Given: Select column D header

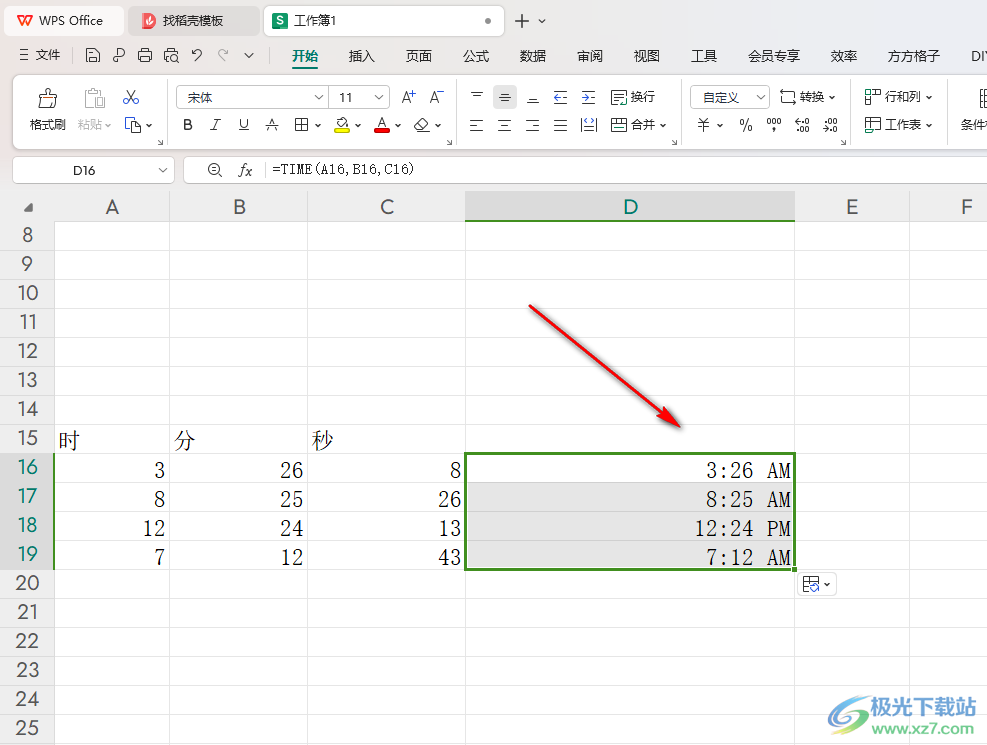Looking at the screenshot, I should point(630,206).
